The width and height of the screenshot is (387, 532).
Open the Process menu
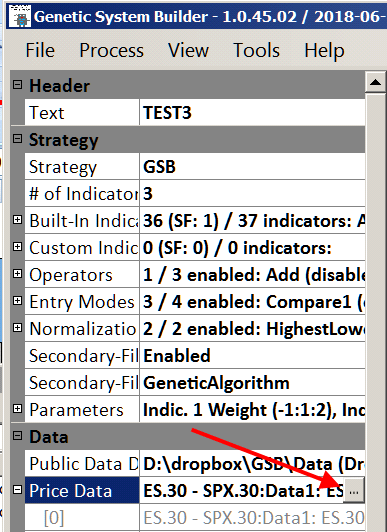[x=112, y=50]
